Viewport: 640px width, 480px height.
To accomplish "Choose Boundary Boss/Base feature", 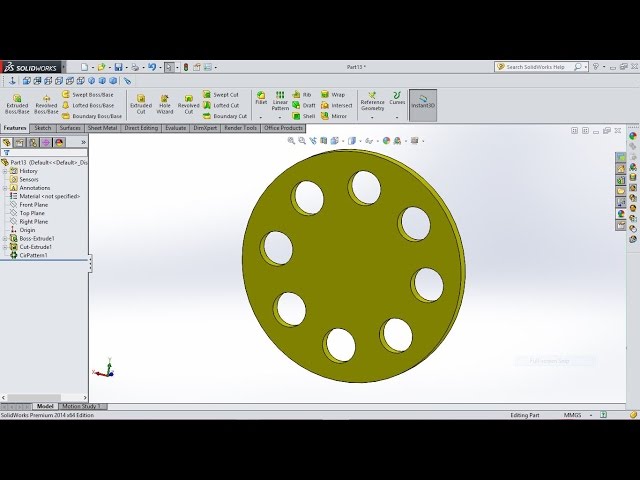I will [x=91, y=116].
